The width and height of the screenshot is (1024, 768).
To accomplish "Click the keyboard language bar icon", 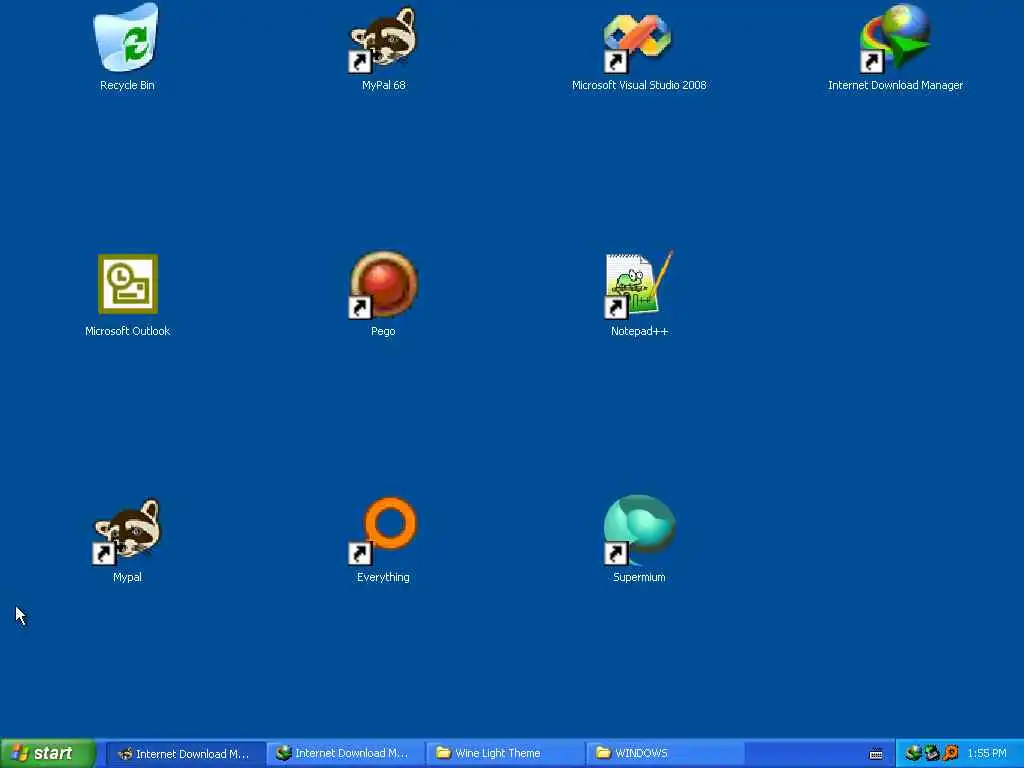I will 876,754.
